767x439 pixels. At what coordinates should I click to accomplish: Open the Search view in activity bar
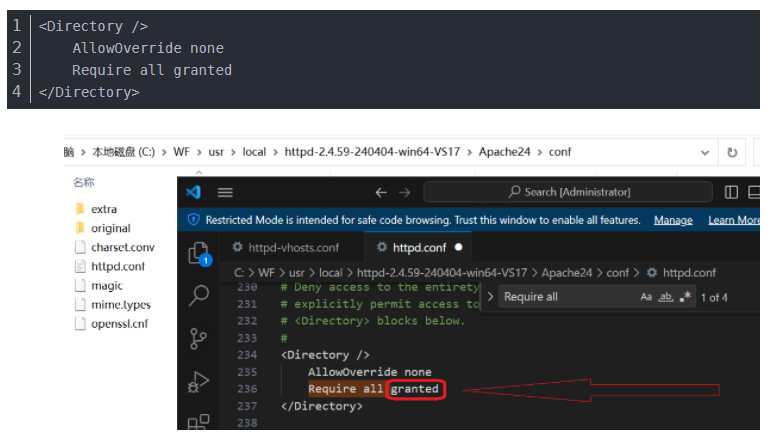[199, 295]
